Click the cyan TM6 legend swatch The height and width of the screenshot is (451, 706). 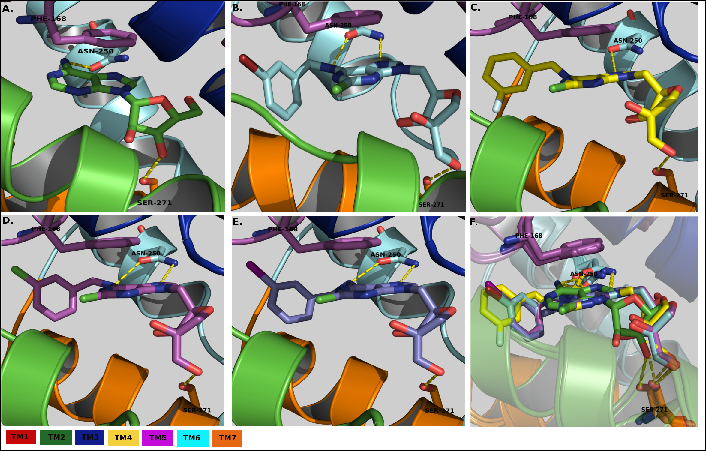pyautogui.click(x=192, y=438)
